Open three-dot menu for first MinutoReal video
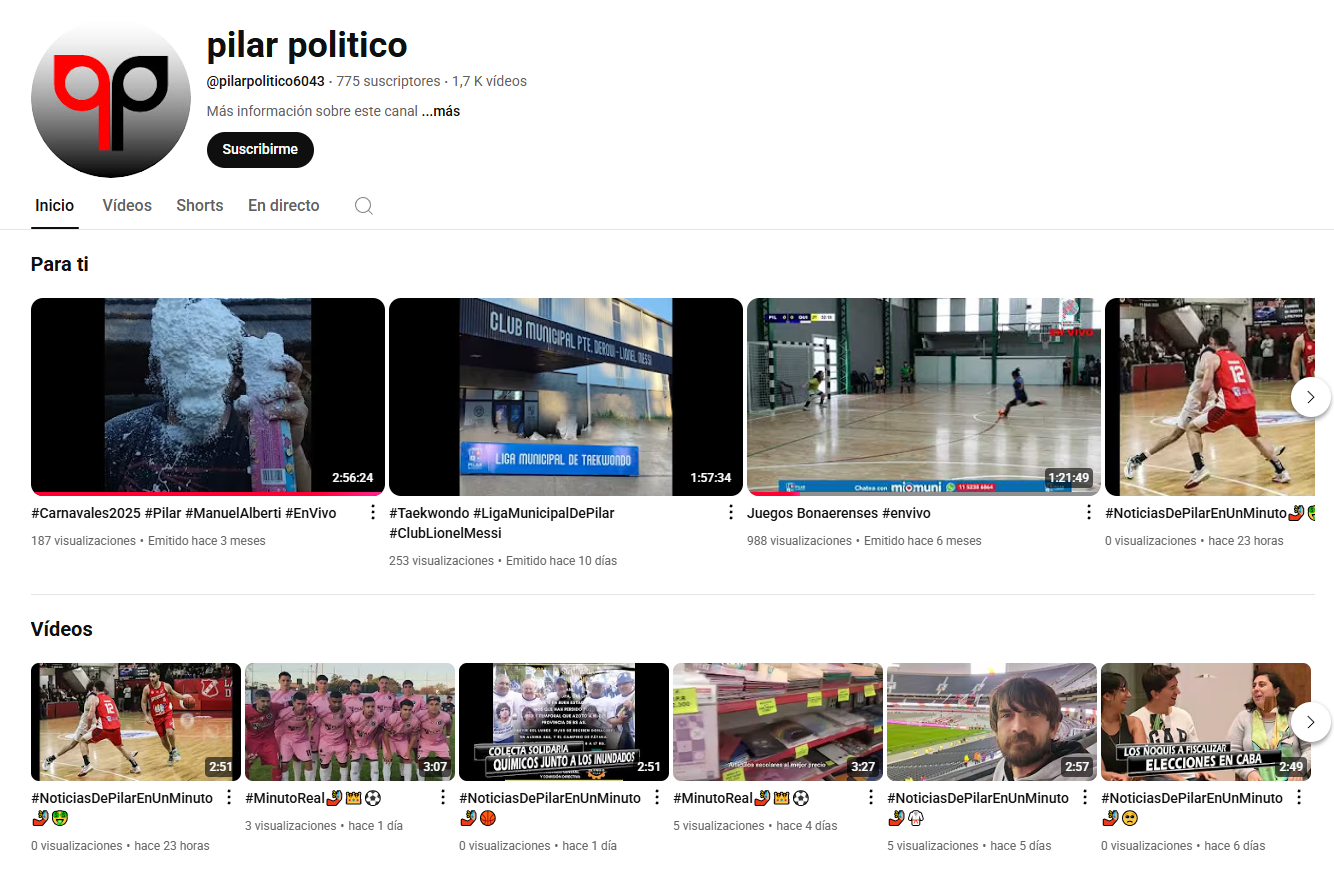 (x=443, y=798)
